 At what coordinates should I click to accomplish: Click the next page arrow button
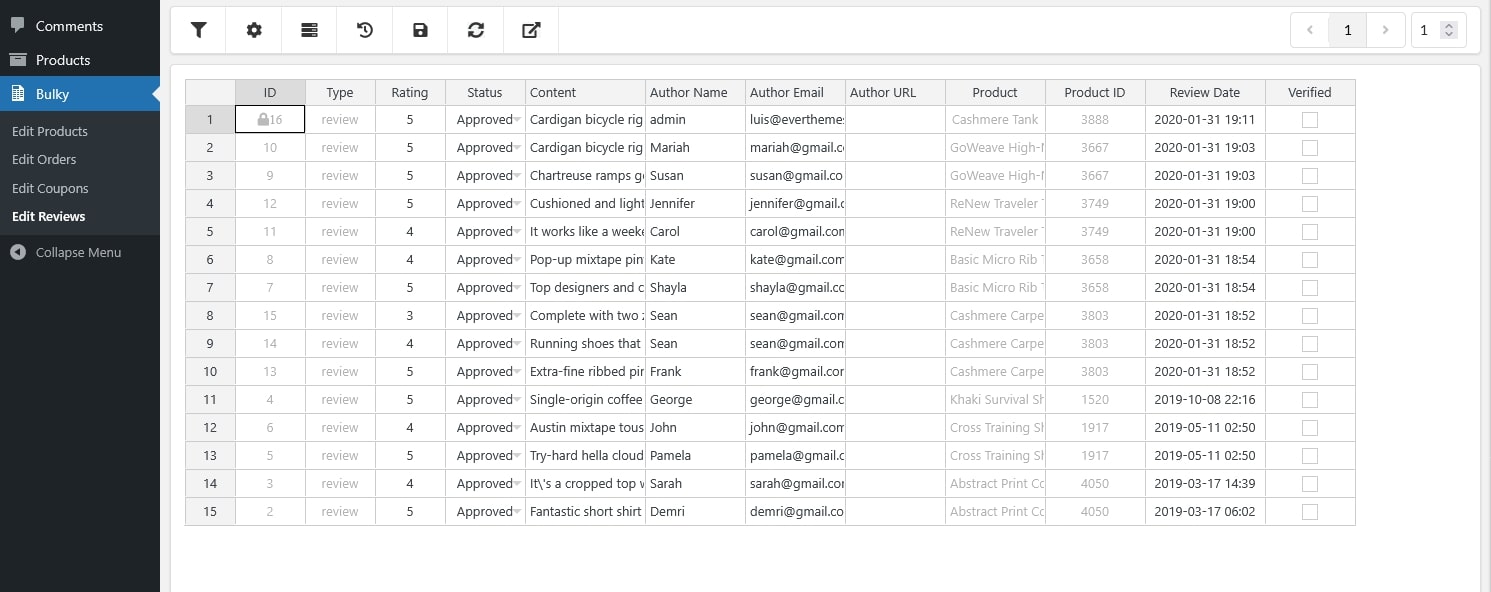point(1385,30)
